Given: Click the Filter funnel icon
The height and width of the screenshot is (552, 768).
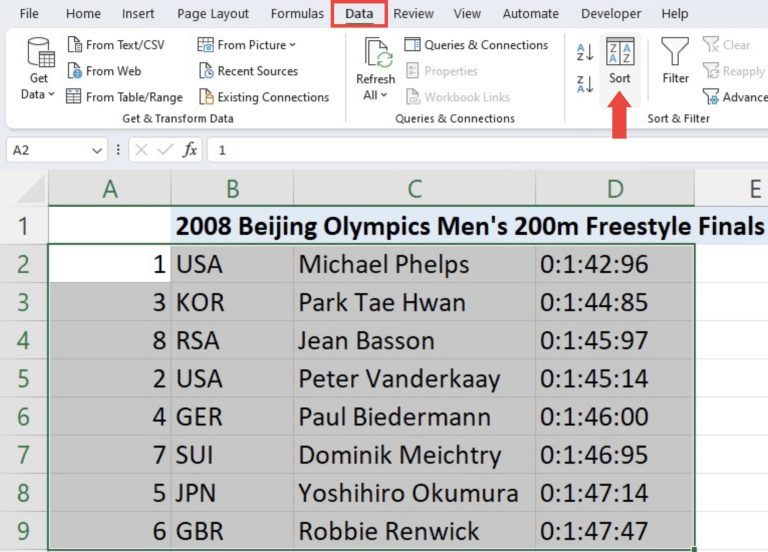Looking at the screenshot, I should pyautogui.click(x=675, y=54).
